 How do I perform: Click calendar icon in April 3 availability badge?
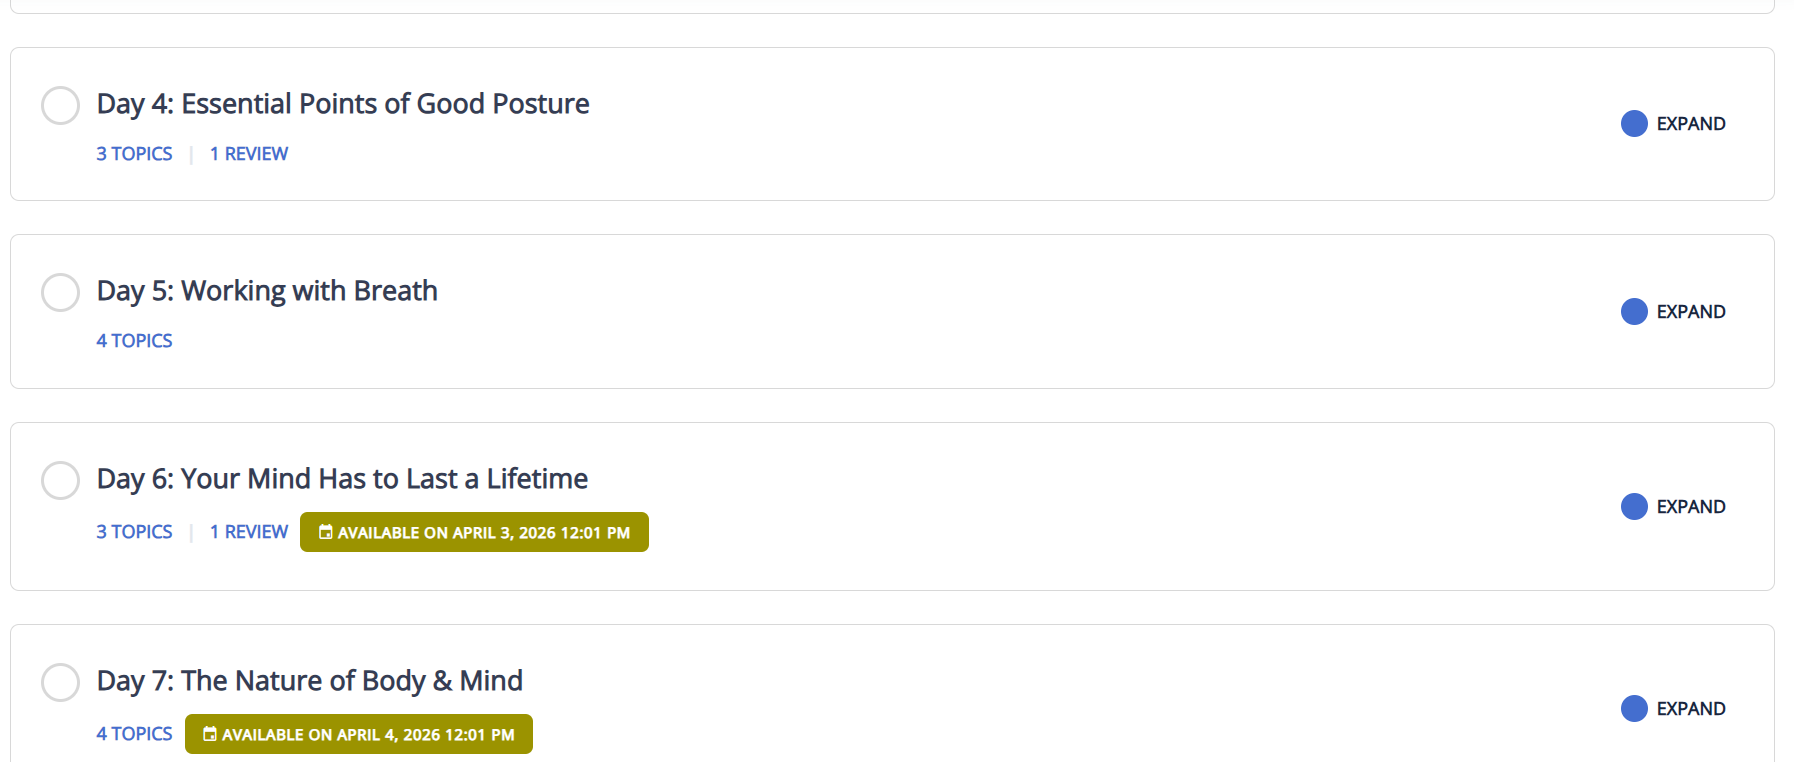point(325,532)
